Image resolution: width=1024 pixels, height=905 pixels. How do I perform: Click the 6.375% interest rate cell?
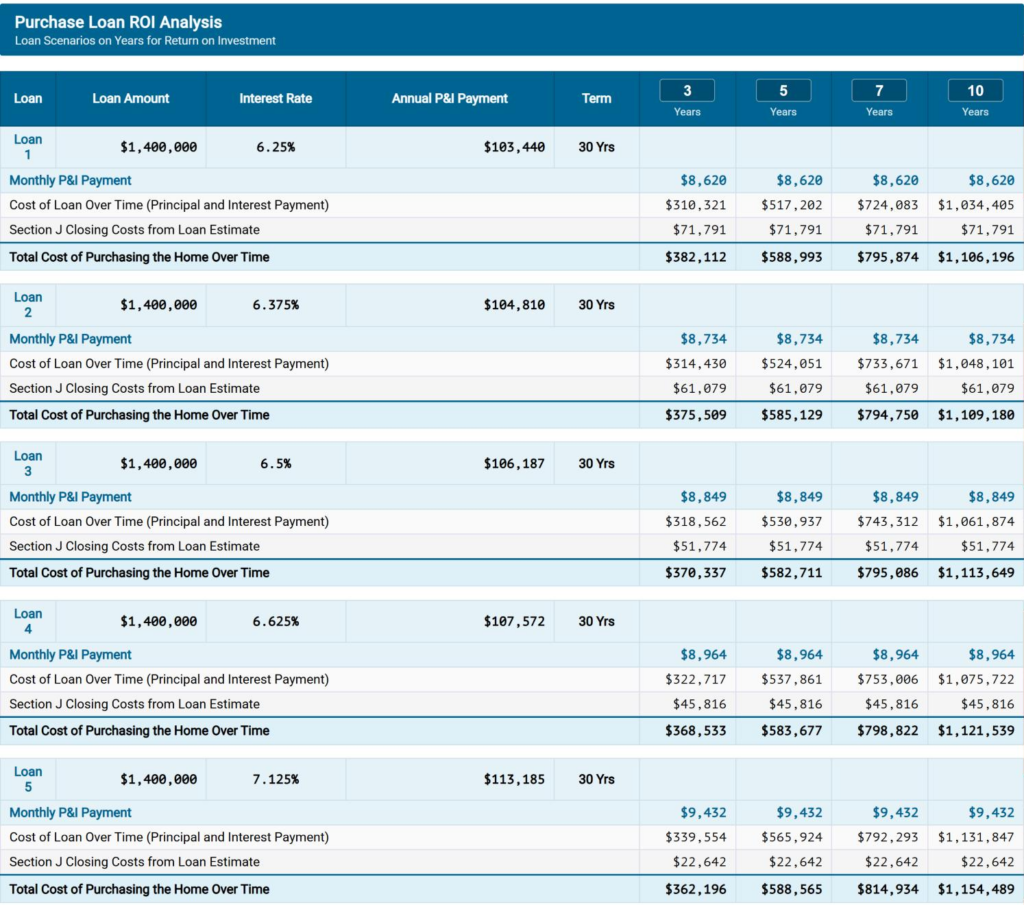tap(276, 305)
